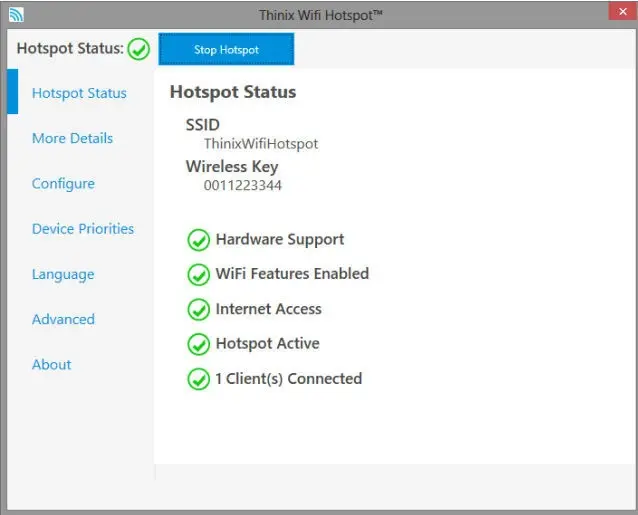
Task: Open Device Priorities in the sidebar
Action: pyautogui.click(x=82, y=229)
